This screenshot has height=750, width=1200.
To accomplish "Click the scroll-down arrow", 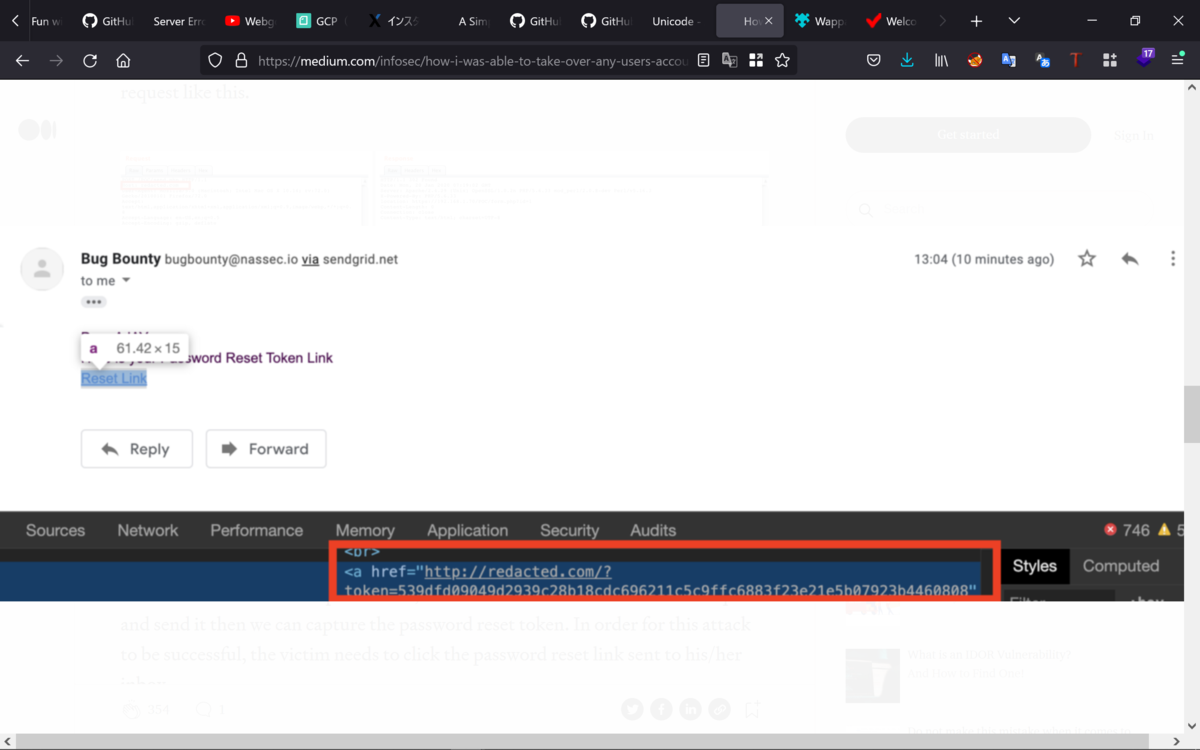I will tap(1191, 726).
